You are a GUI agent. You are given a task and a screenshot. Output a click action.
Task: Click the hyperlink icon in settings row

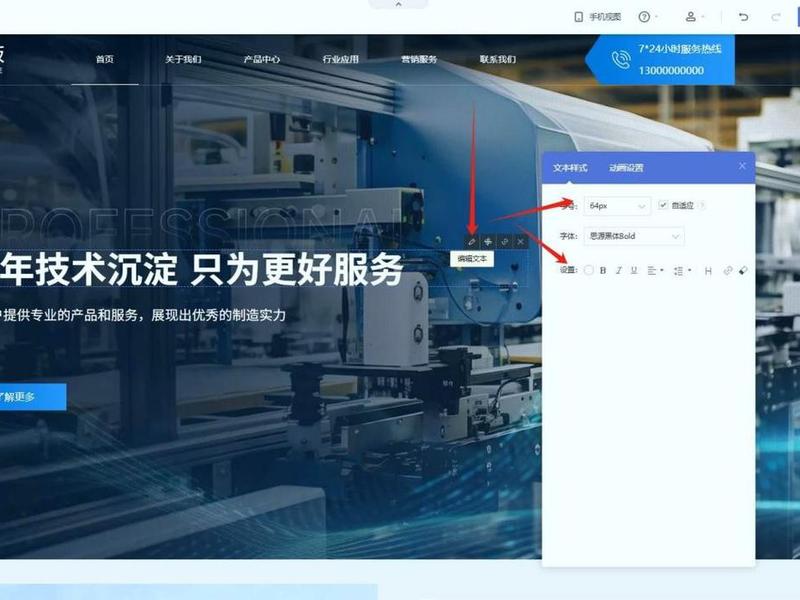pos(728,270)
